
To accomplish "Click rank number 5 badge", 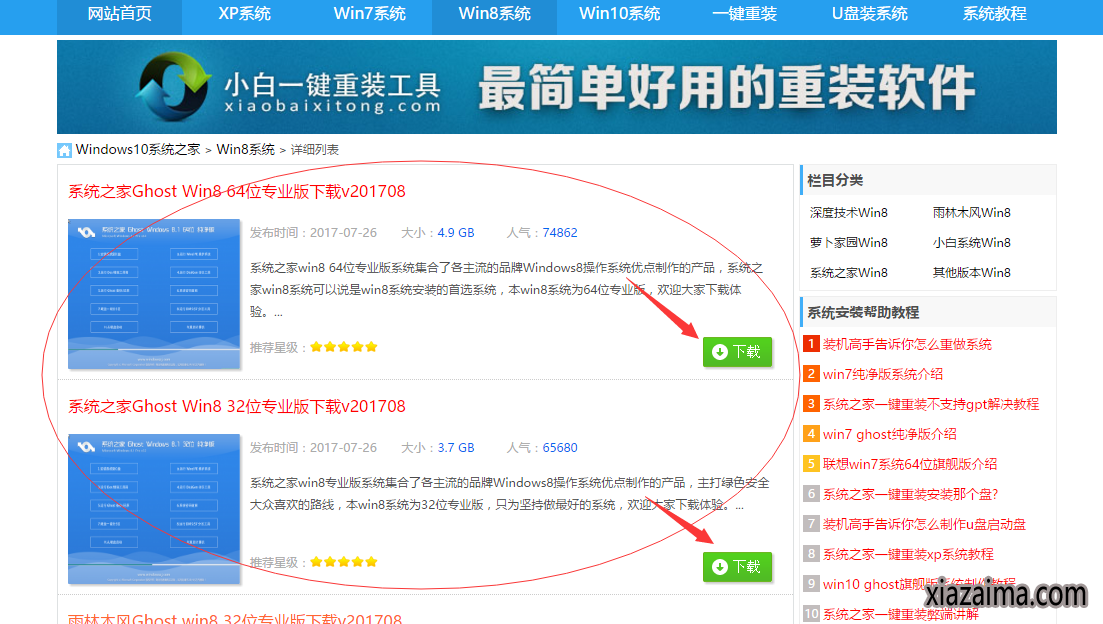I will [811, 464].
